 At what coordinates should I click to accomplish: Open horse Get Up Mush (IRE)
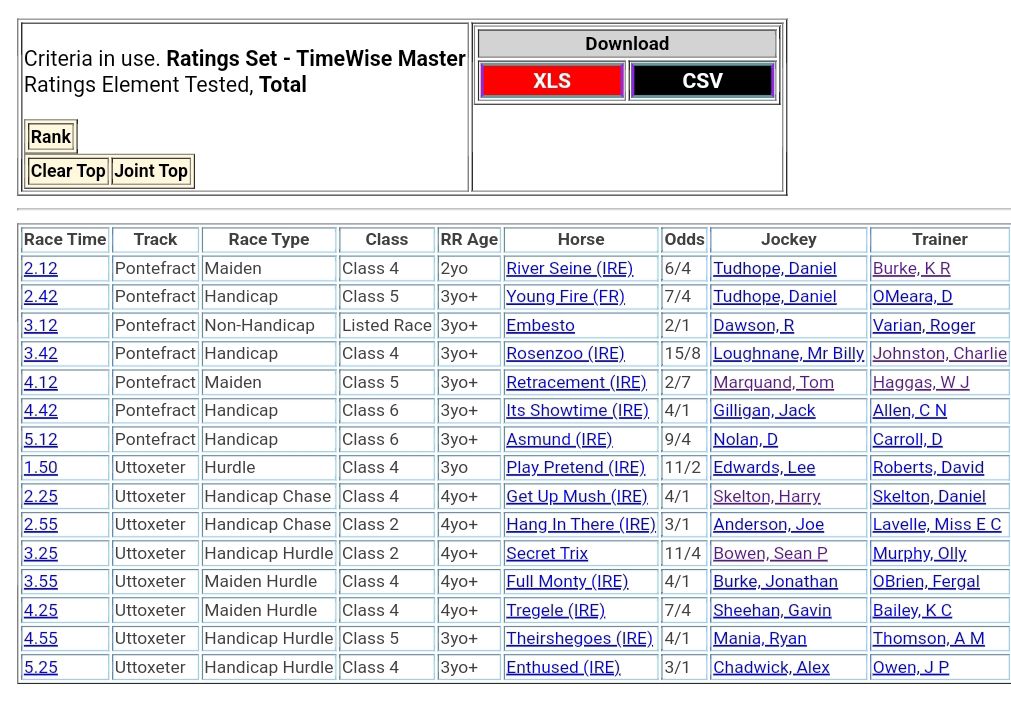coord(576,497)
